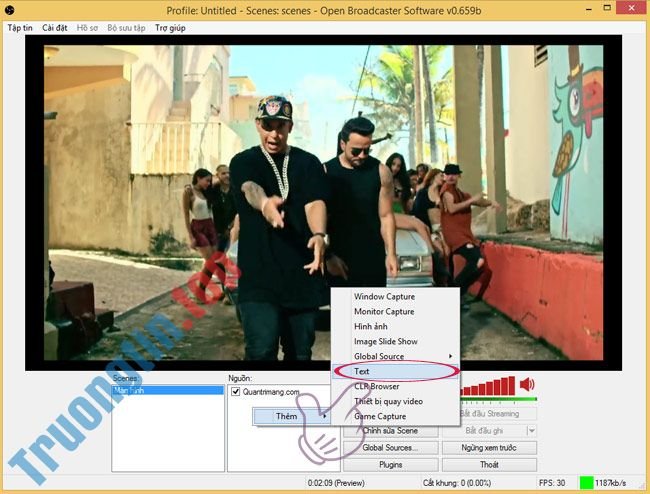Image resolution: width=650 pixels, height=494 pixels.
Task: Click Ngừng xem trước button
Action: click(x=489, y=448)
